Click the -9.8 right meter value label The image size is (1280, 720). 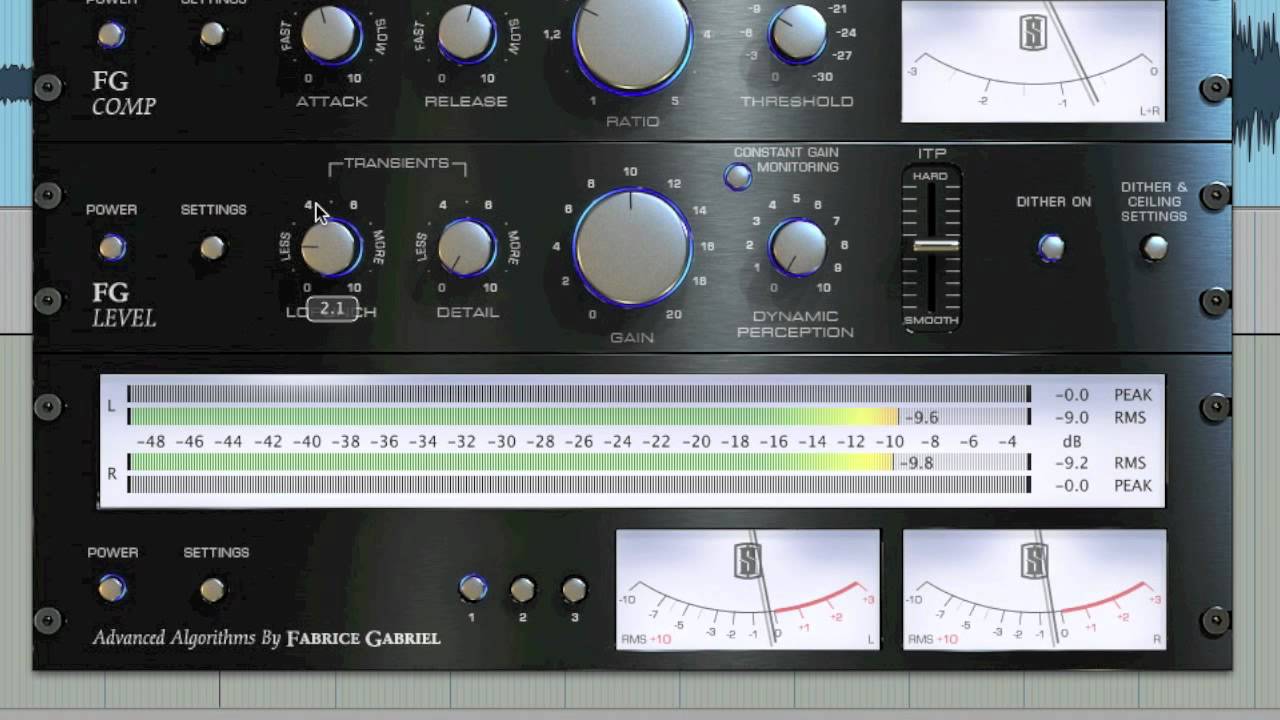[915, 463]
